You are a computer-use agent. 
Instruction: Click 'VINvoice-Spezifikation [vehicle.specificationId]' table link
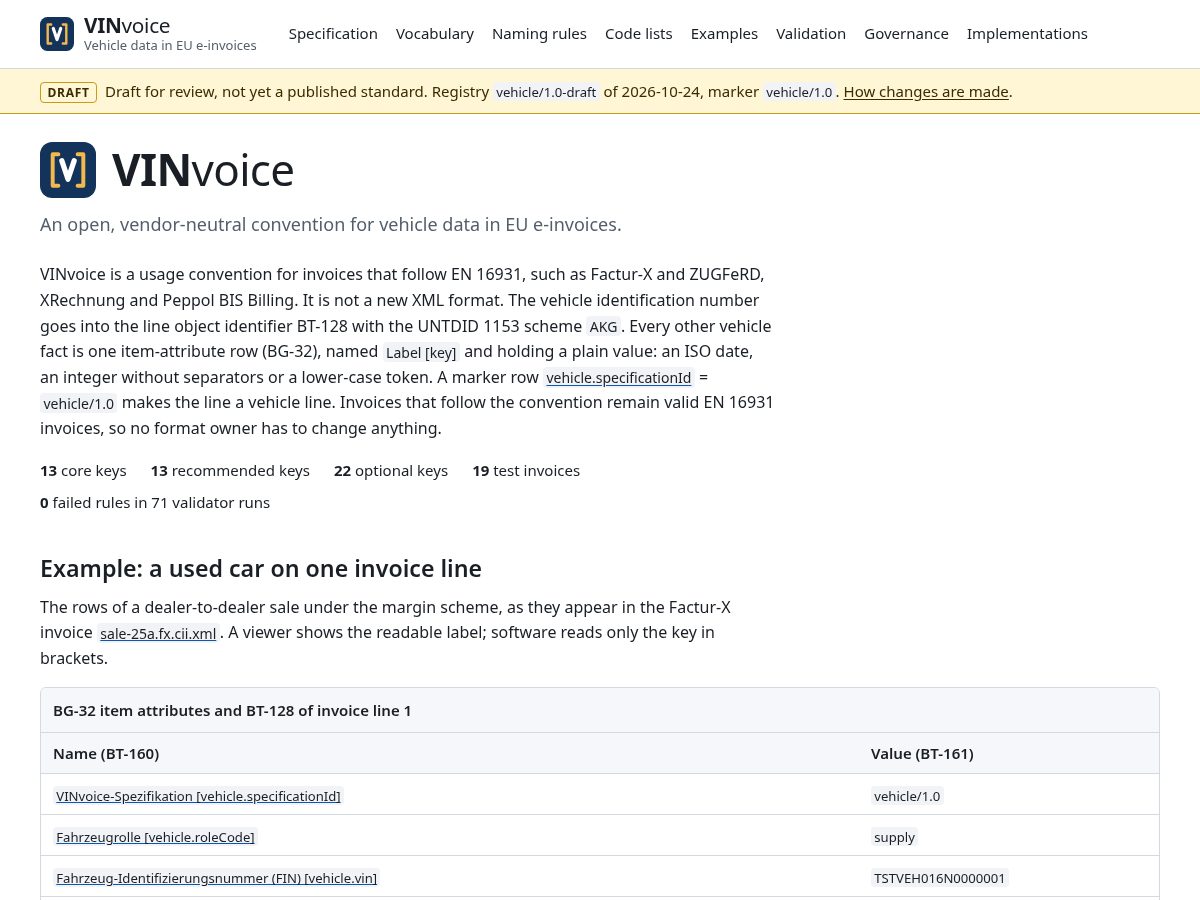(x=198, y=796)
